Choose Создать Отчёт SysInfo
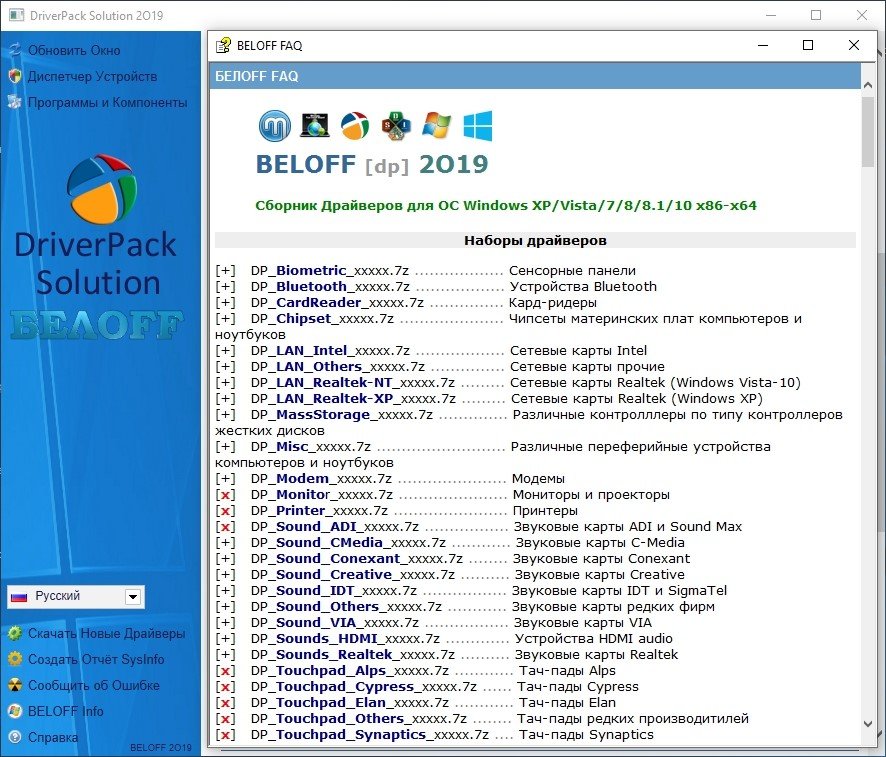 pyautogui.click(x=96, y=659)
